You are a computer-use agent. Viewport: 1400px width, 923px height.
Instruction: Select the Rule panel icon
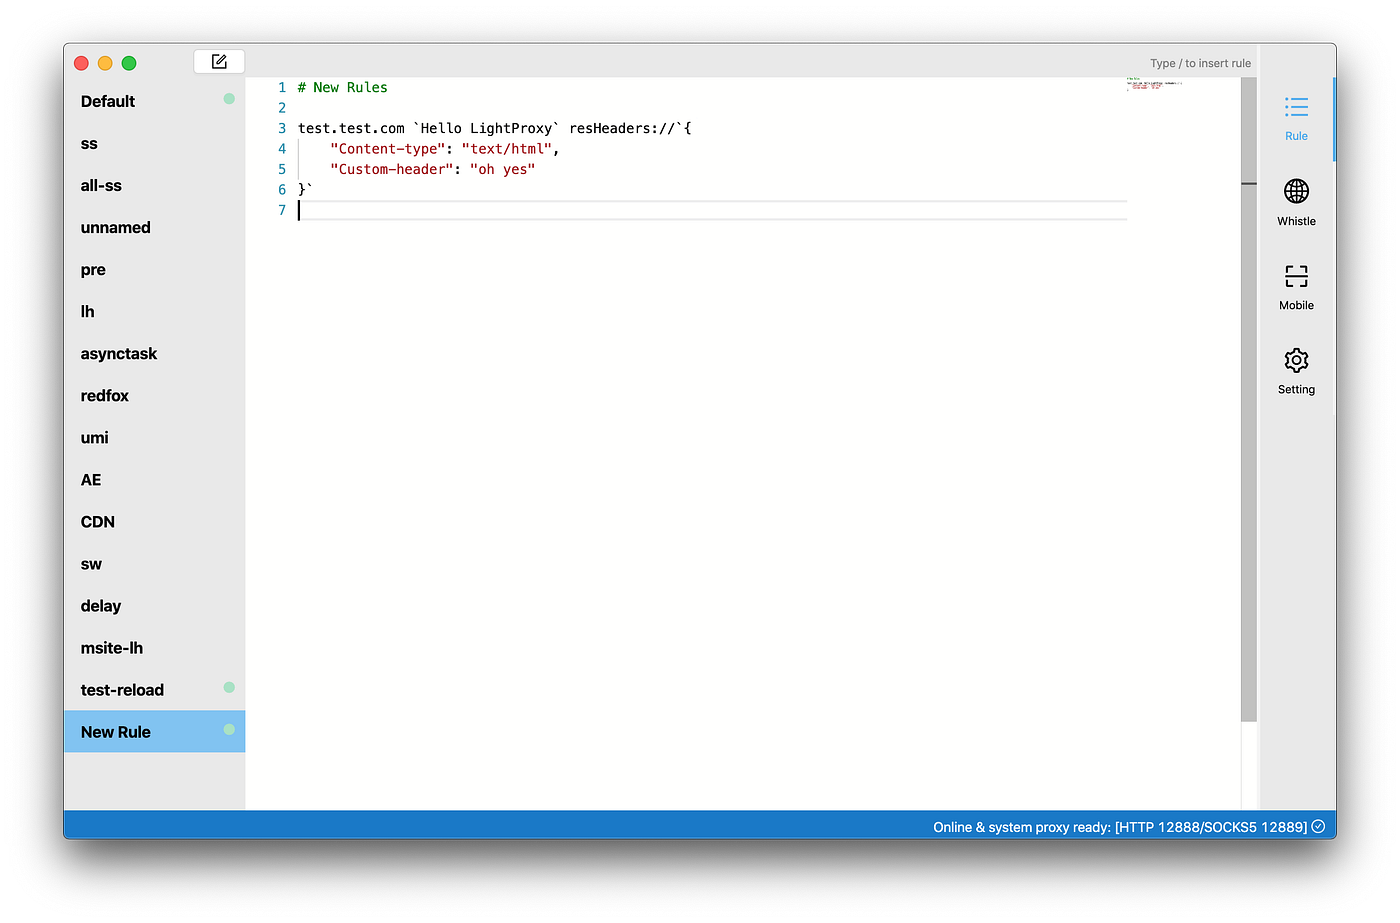(1296, 115)
